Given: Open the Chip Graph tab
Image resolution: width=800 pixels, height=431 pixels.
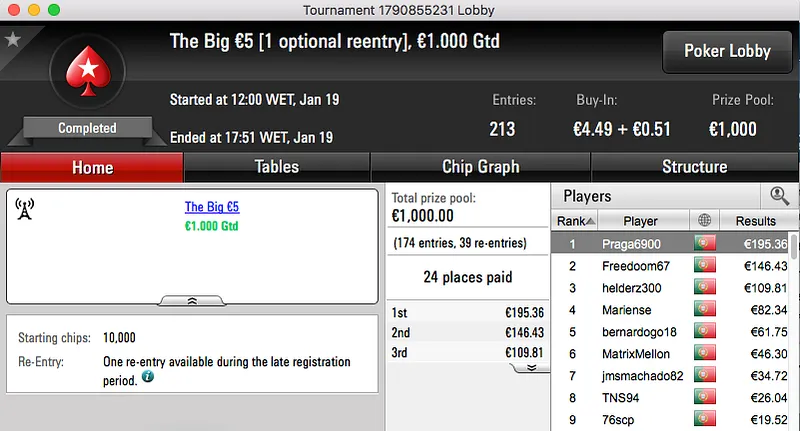Looking at the screenshot, I should coord(480,167).
